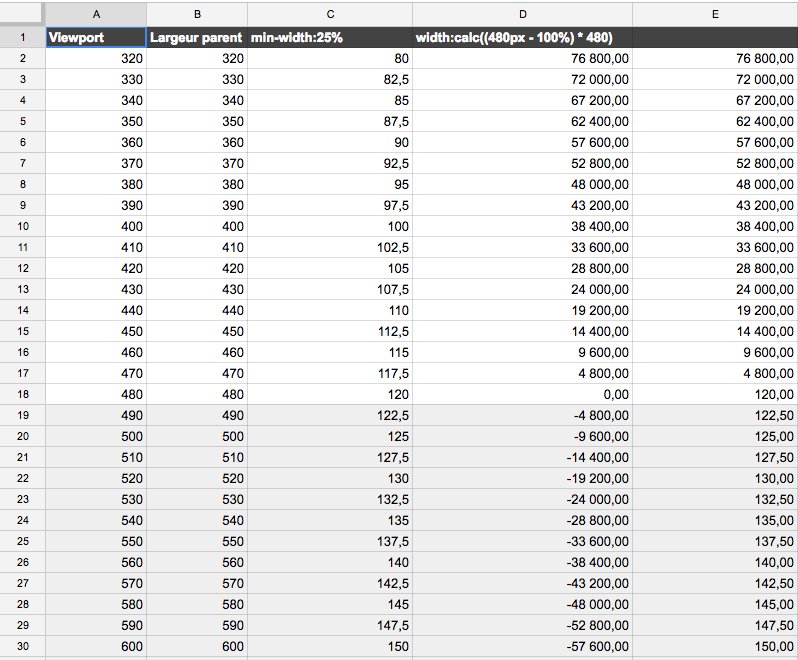Screen dimensions: 798x660
Task: Select row 30 via its row number
Action: (x=22, y=646)
